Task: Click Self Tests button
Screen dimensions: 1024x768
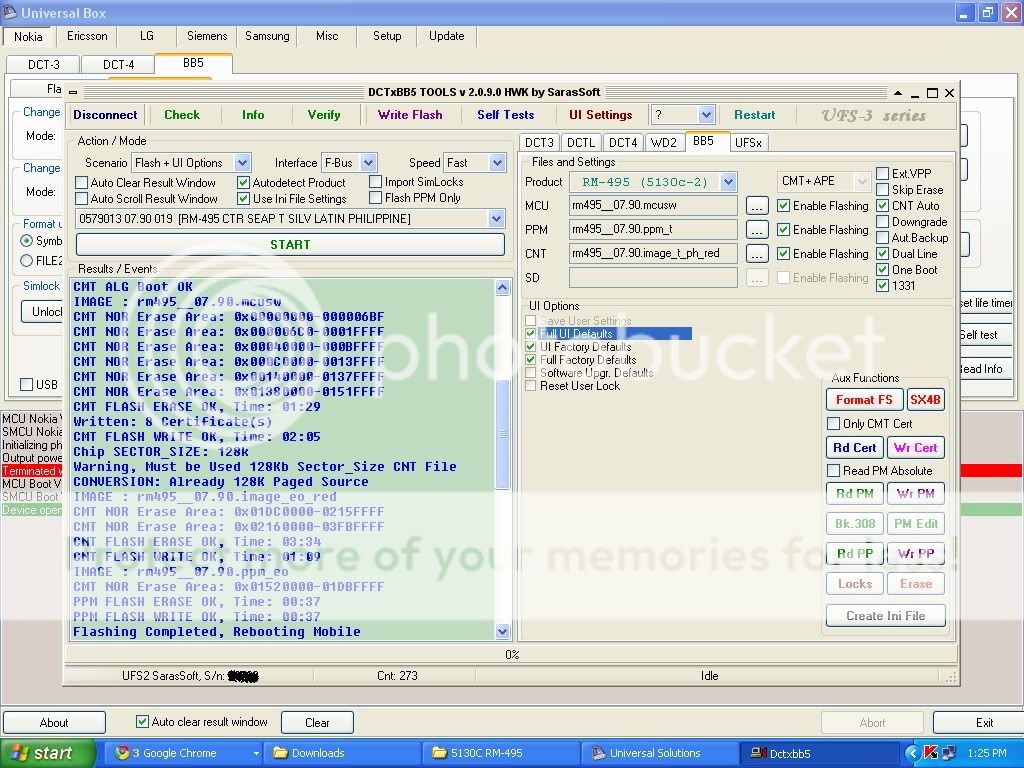Action: point(505,115)
